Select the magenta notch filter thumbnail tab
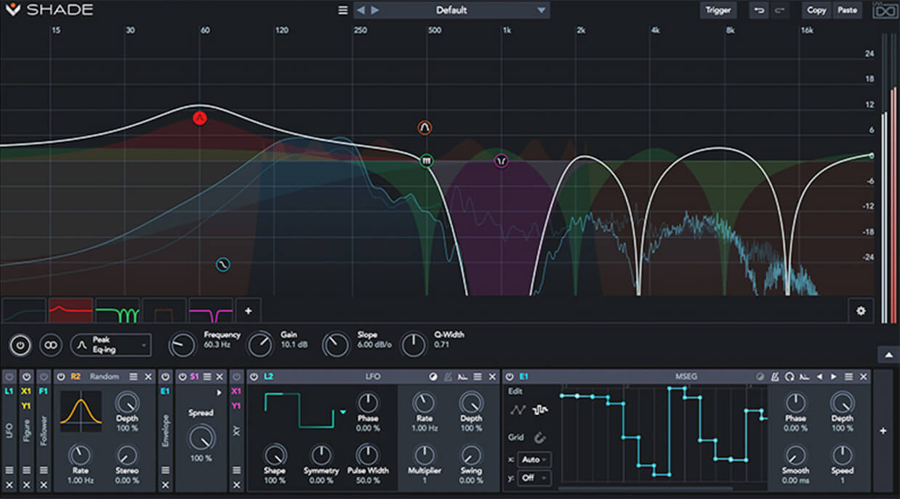900x499 pixels. click(x=211, y=311)
